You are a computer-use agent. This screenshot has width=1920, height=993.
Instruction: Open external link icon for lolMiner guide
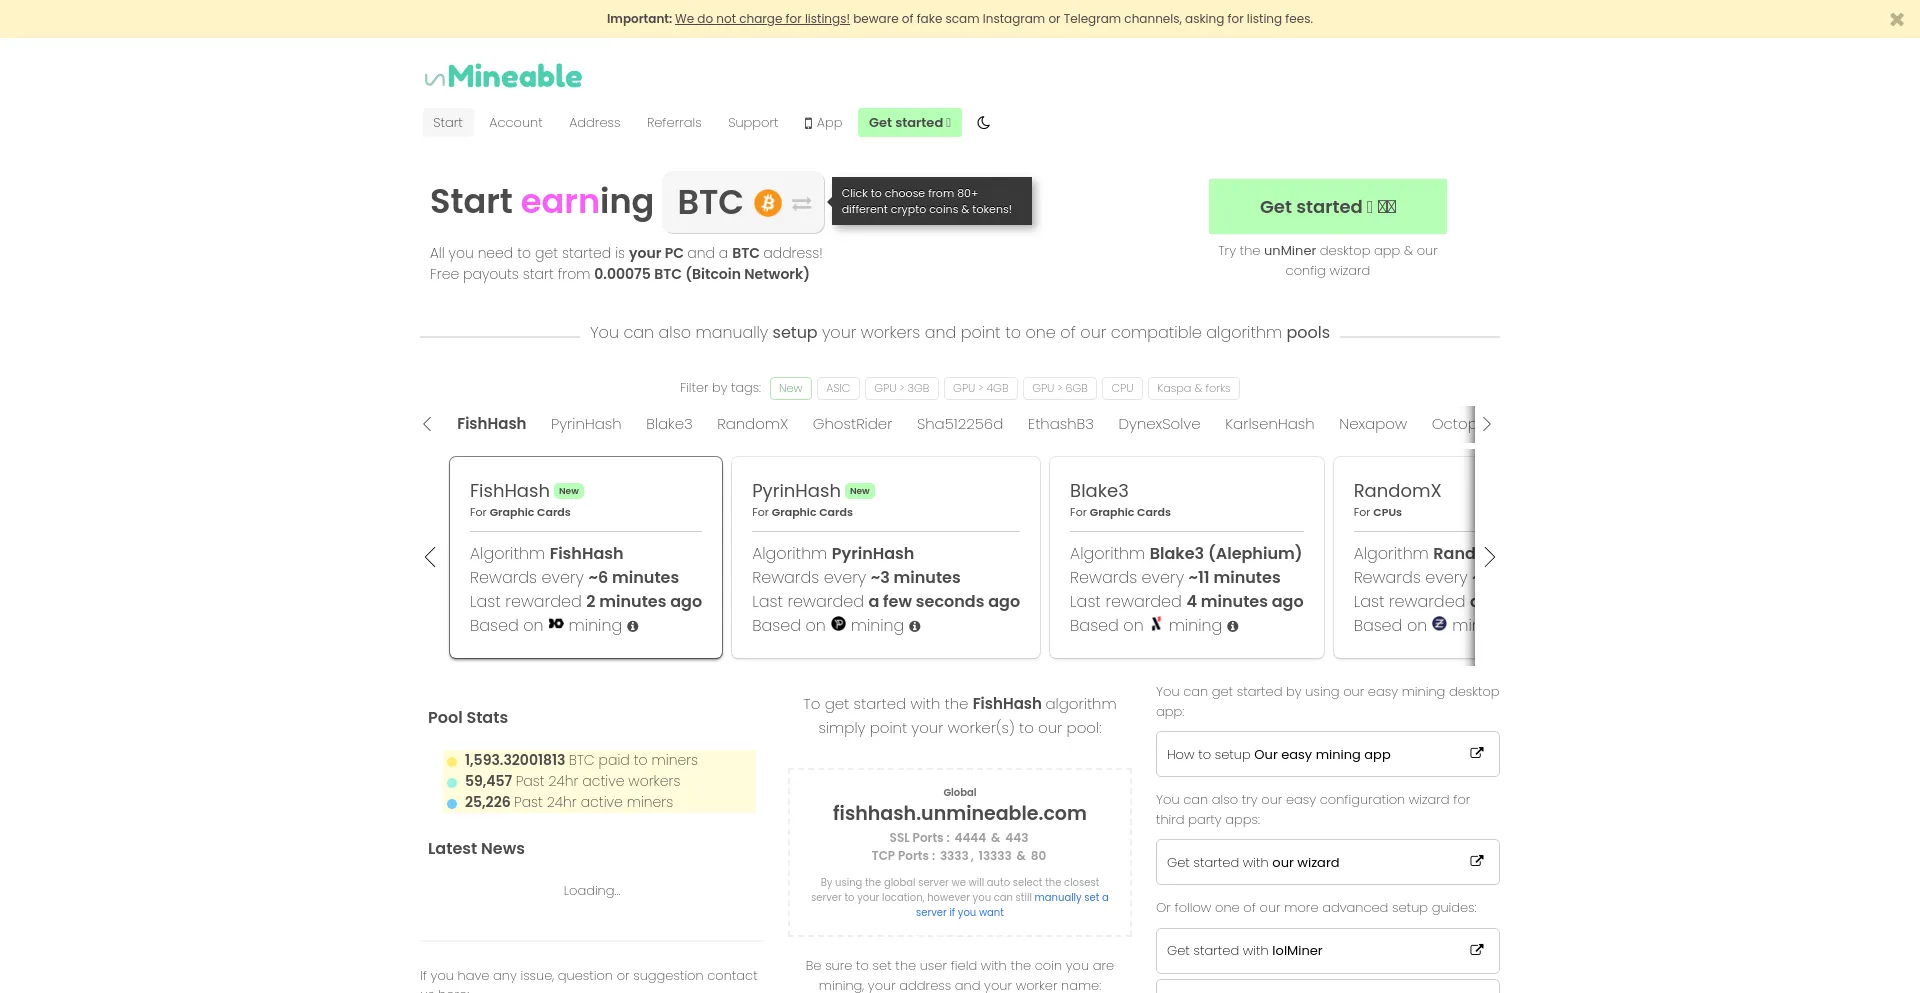point(1476,950)
